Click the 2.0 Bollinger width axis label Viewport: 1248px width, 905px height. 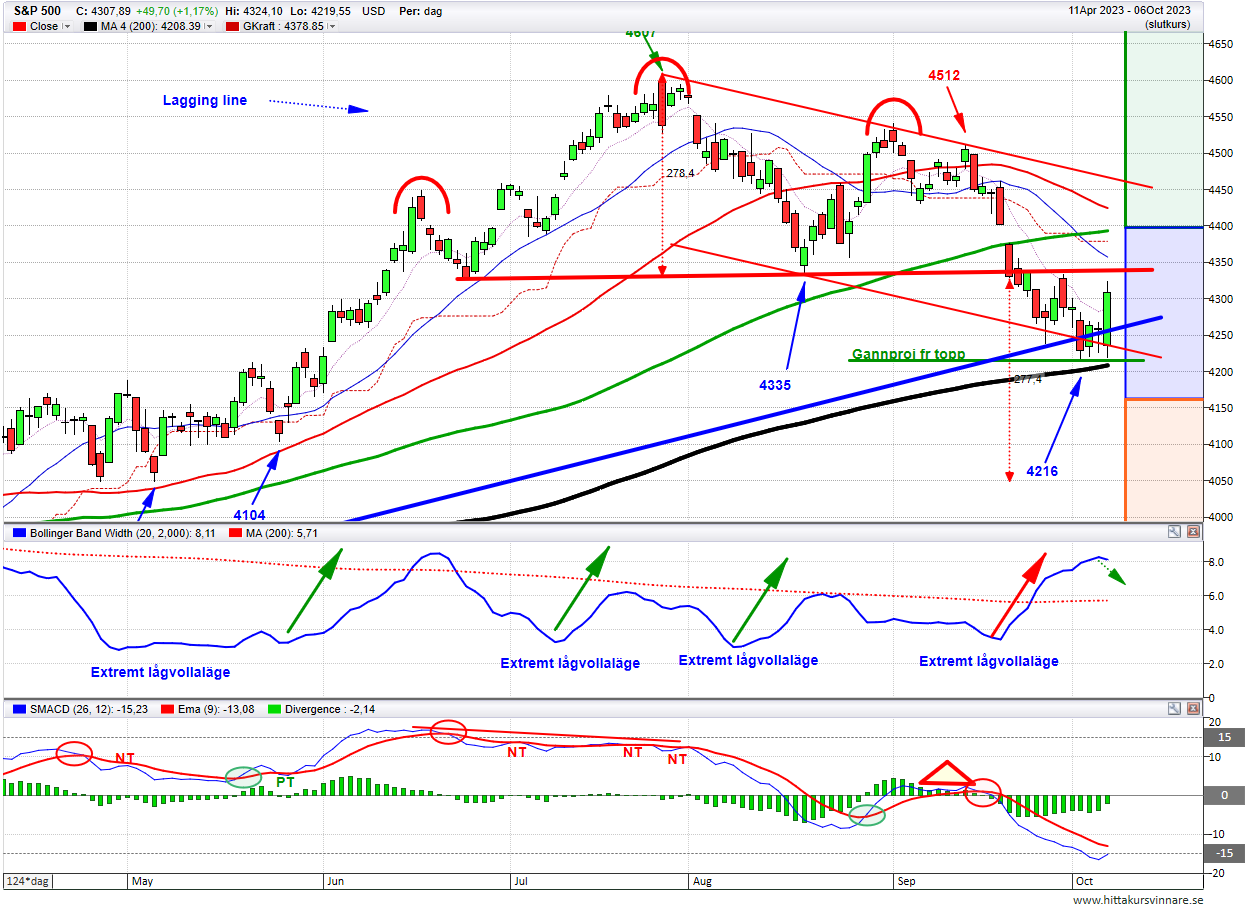pyautogui.click(x=1216, y=664)
